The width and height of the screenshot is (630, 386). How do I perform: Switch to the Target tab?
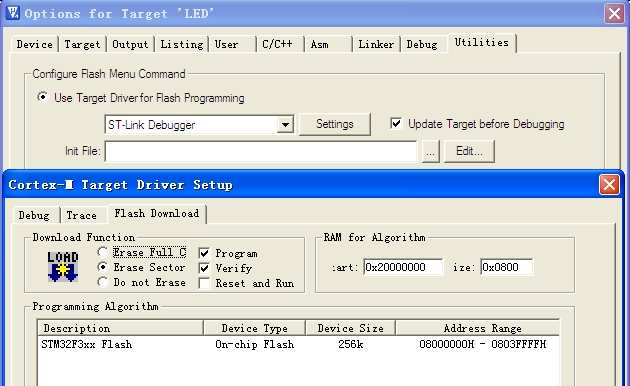point(82,44)
